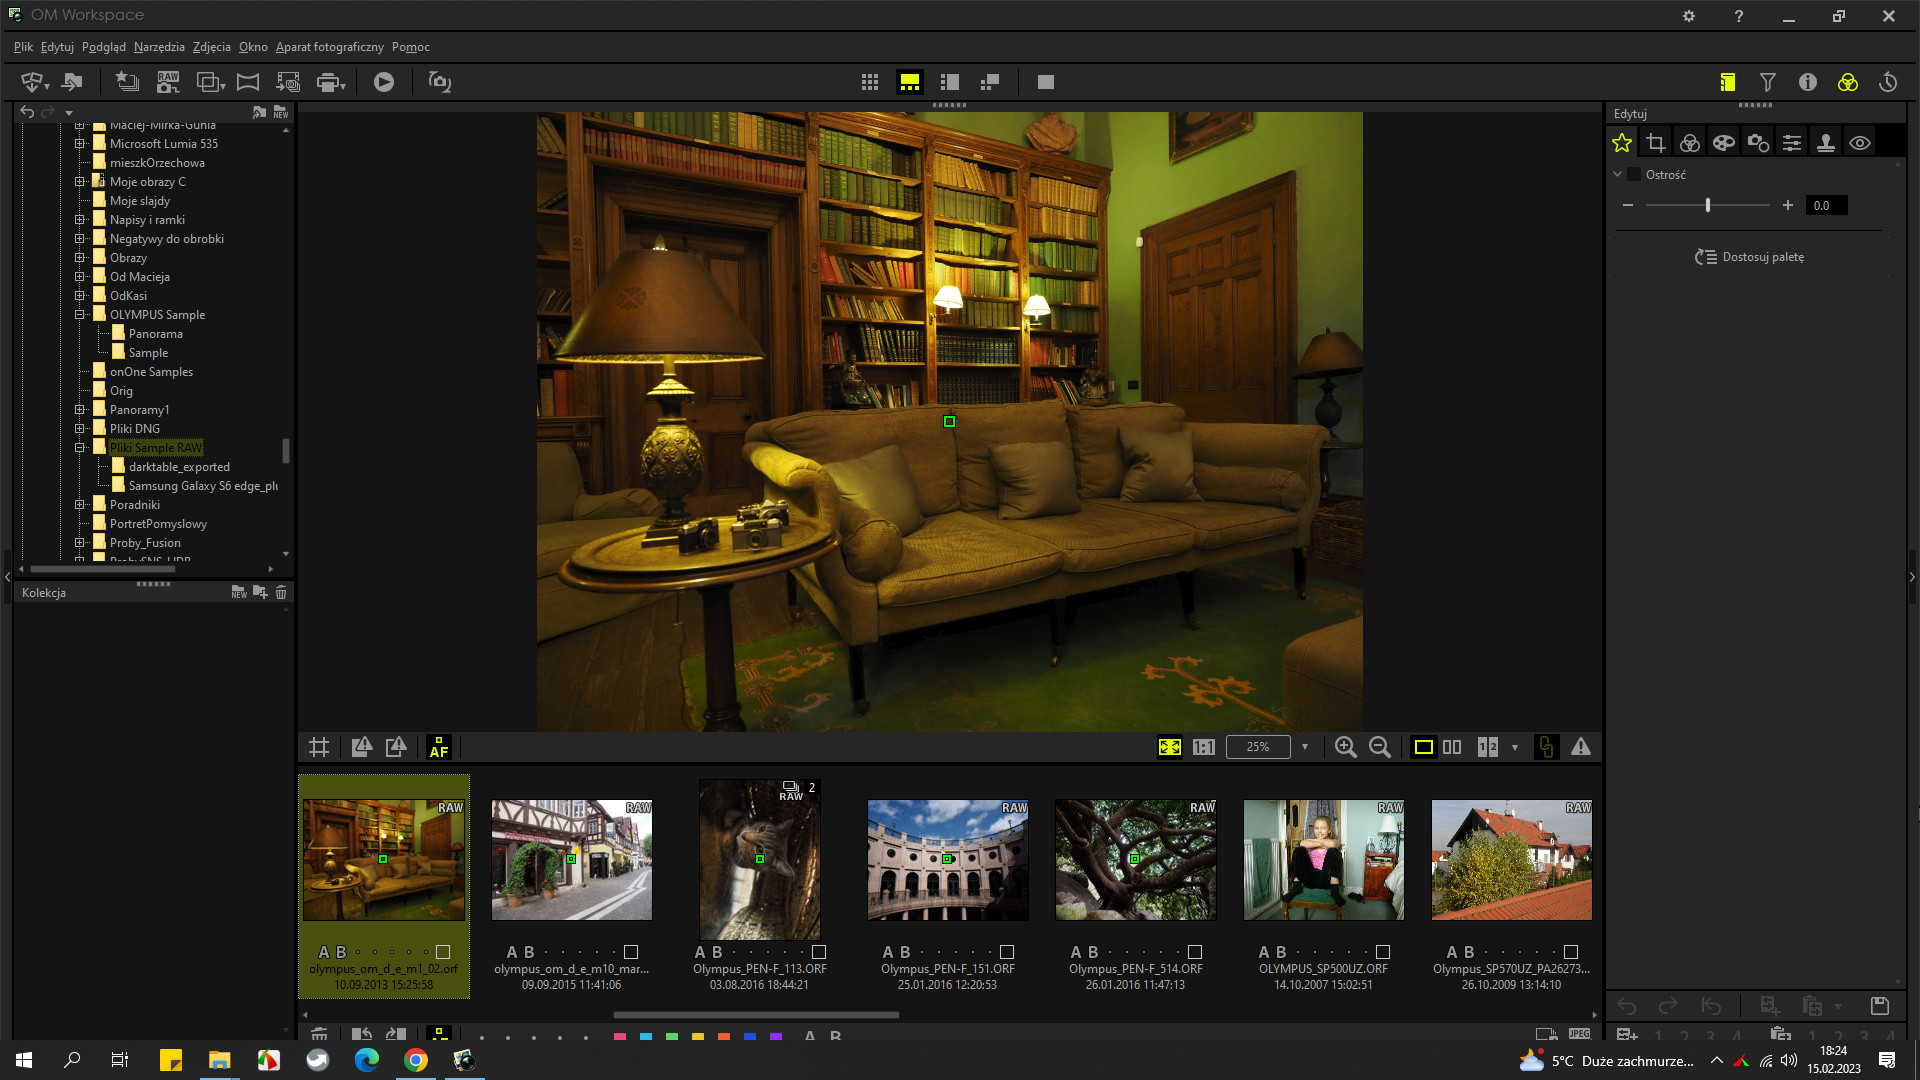Open the 25% zoom level dropdown
The width and height of the screenshot is (1920, 1080).
click(1304, 747)
